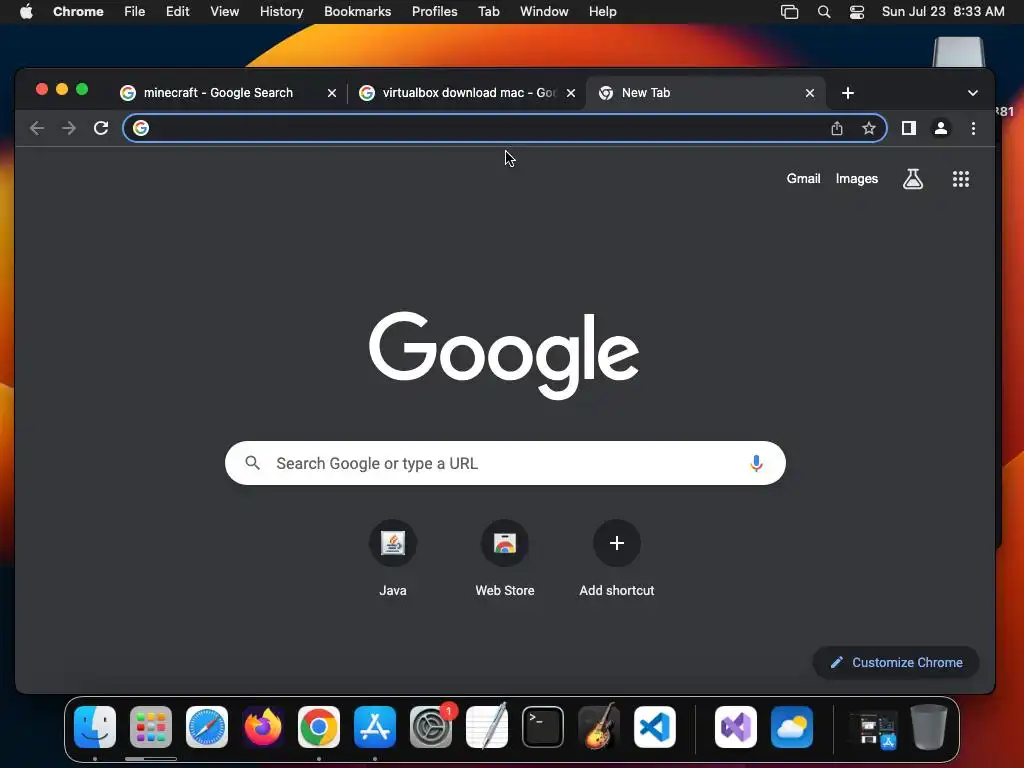The width and height of the screenshot is (1024, 768).
Task: Open the Edit menu
Action: pos(178,12)
